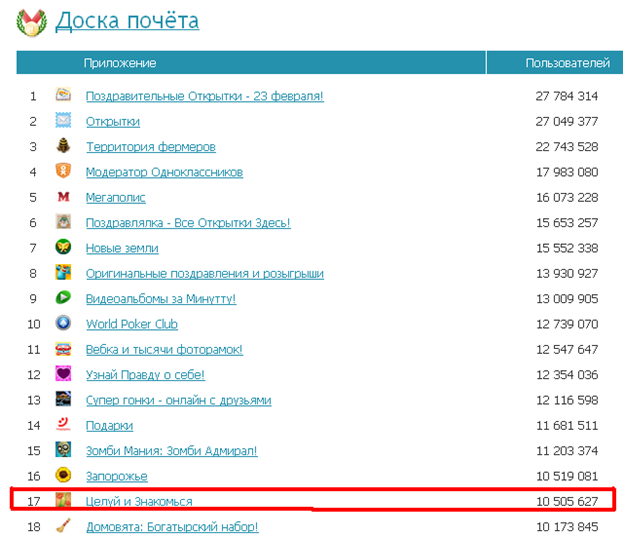Select the user count 12 116 598

tap(567, 400)
